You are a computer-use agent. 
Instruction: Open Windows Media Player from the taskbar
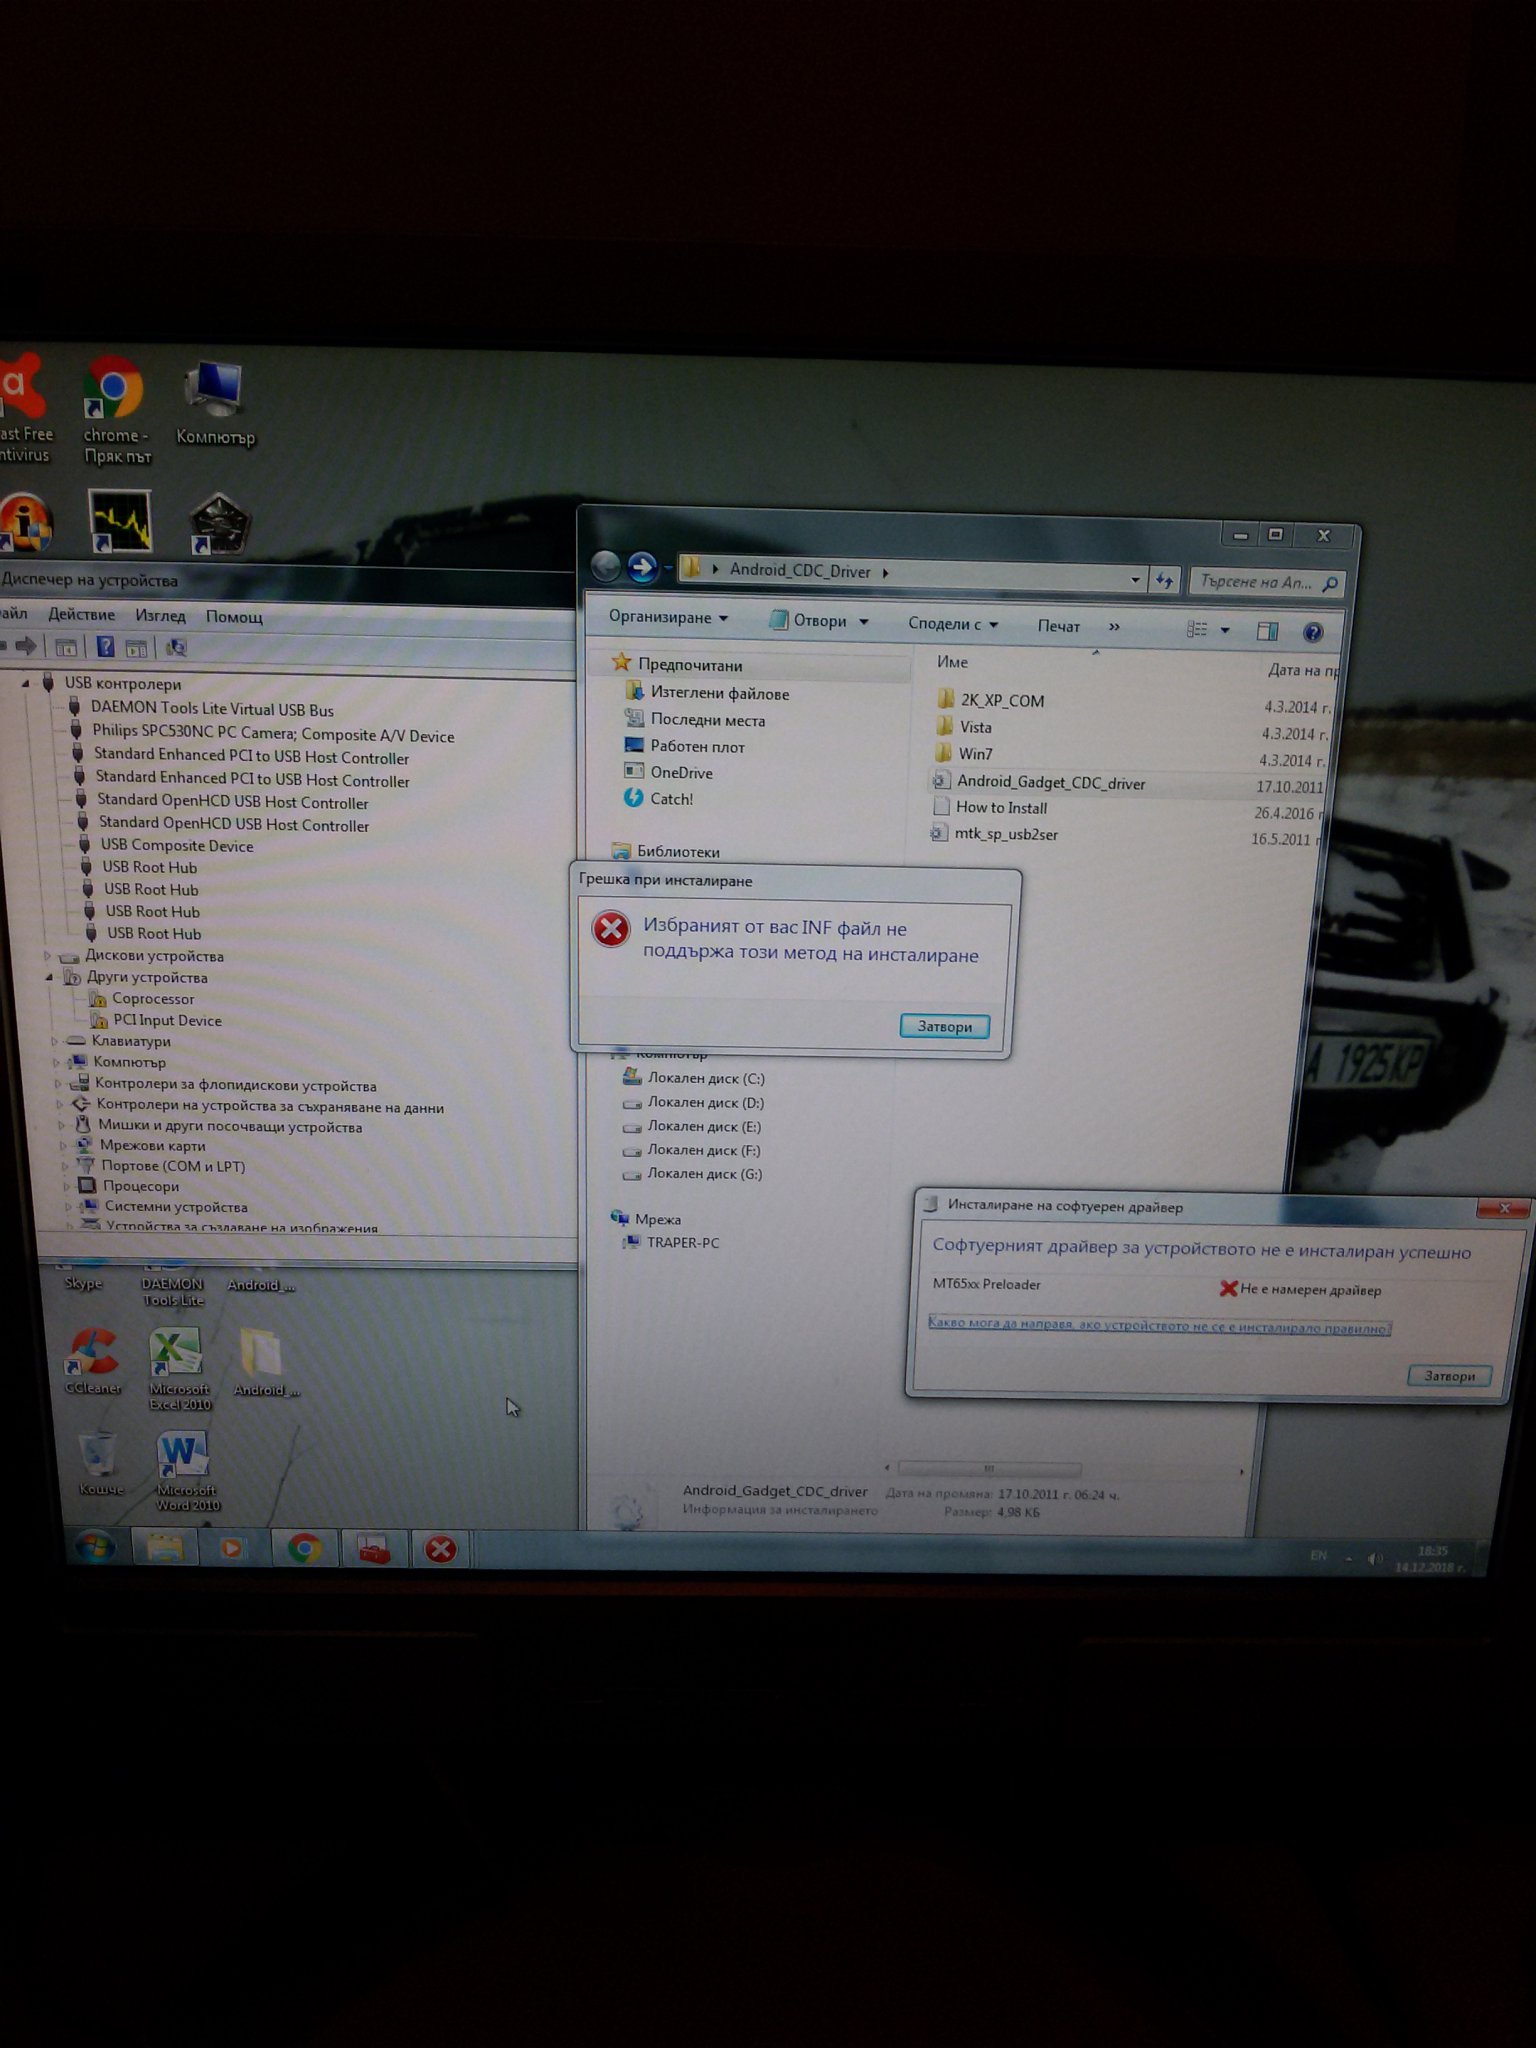(231, 1548)
